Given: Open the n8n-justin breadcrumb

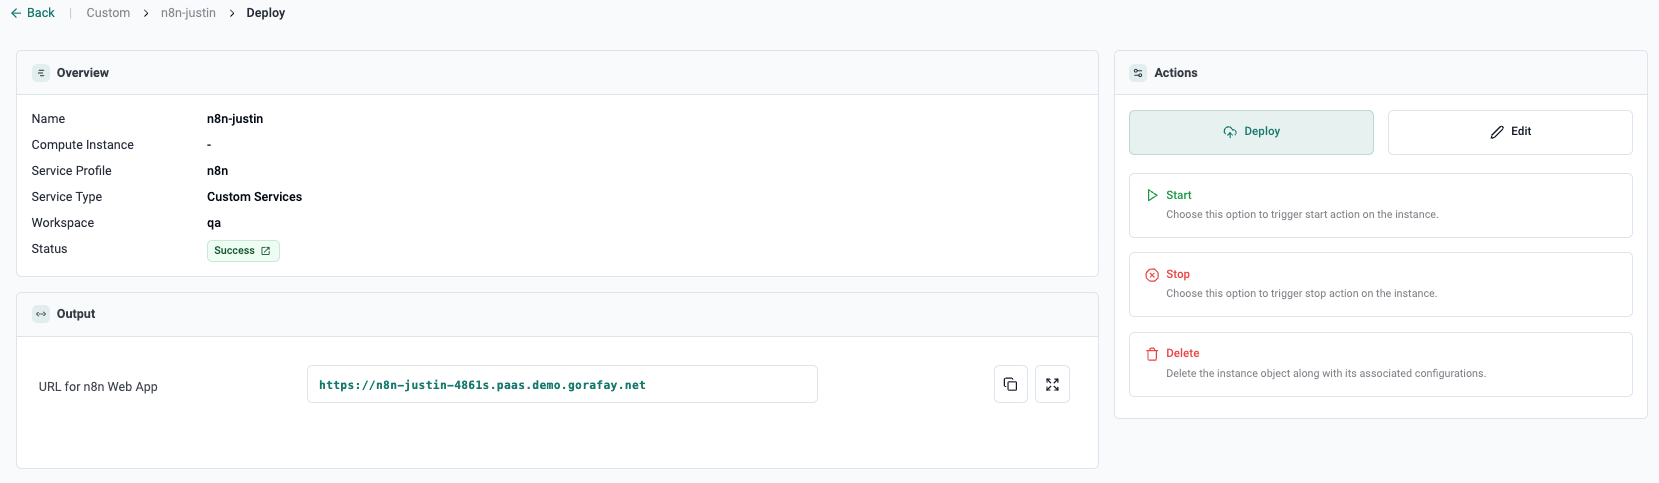Looking at the screenshot, I should pyautogui.click(x=188, y=13).
